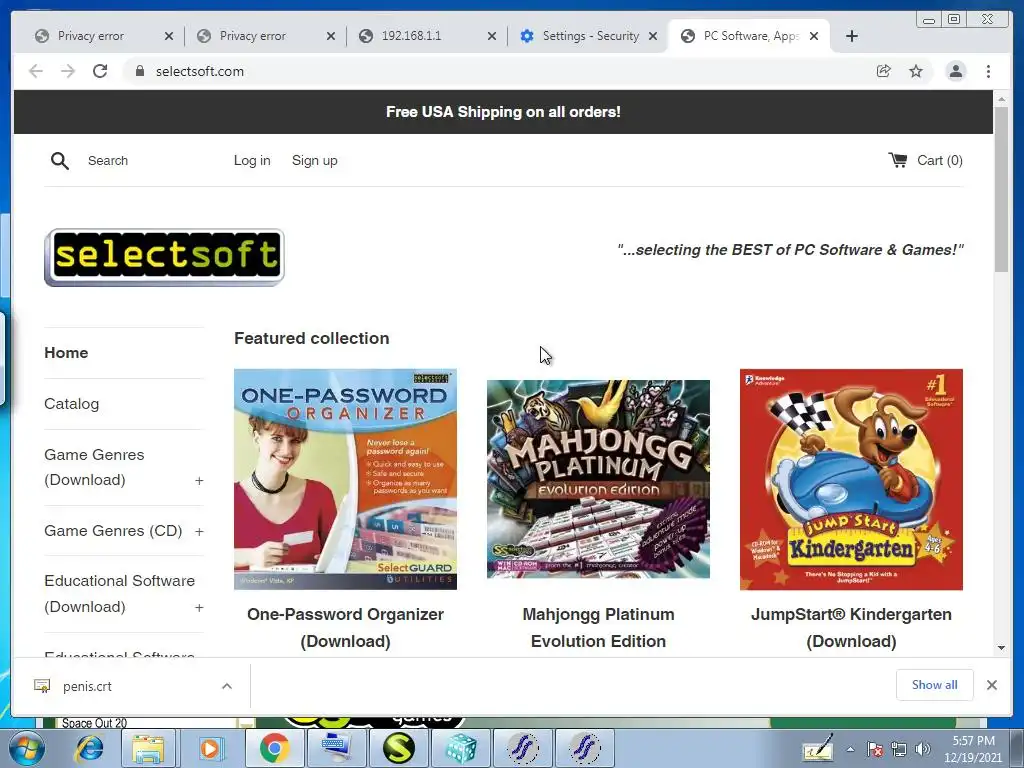1024x768 pixels.
Task: Click the JumpStart® Kindergarten (Download) title
Action: click(x=851, y=628)
